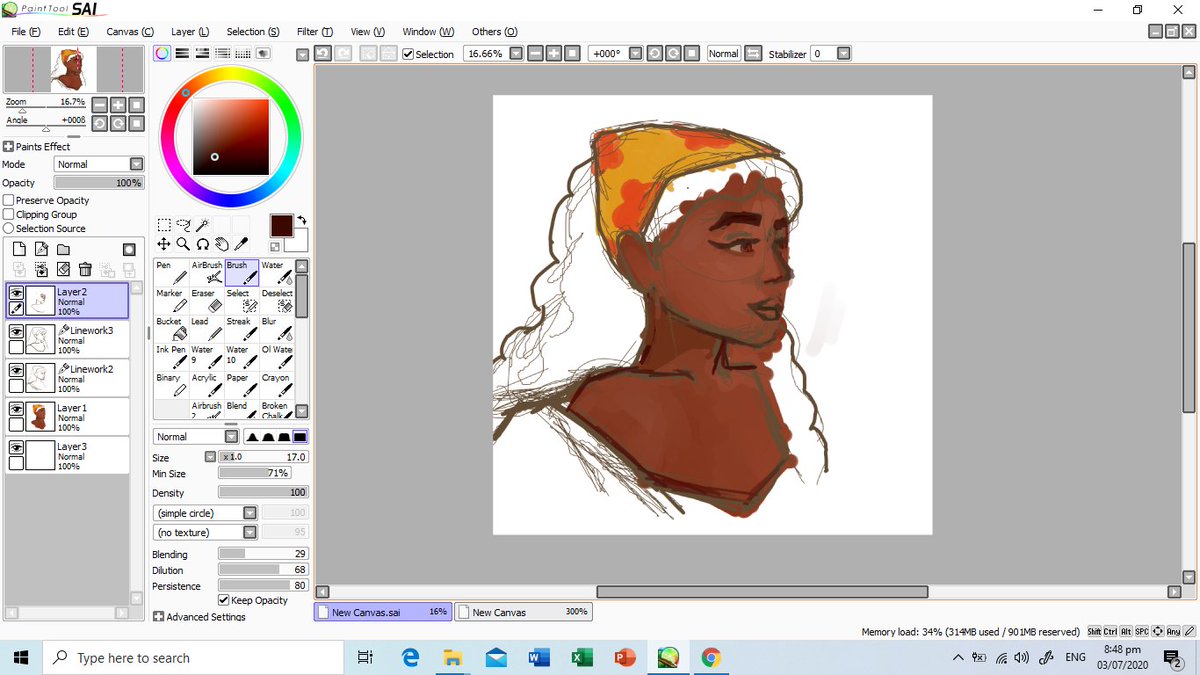Choose the Water brush tool
This screenshot has width=1200, height=675.
(277, 273)
